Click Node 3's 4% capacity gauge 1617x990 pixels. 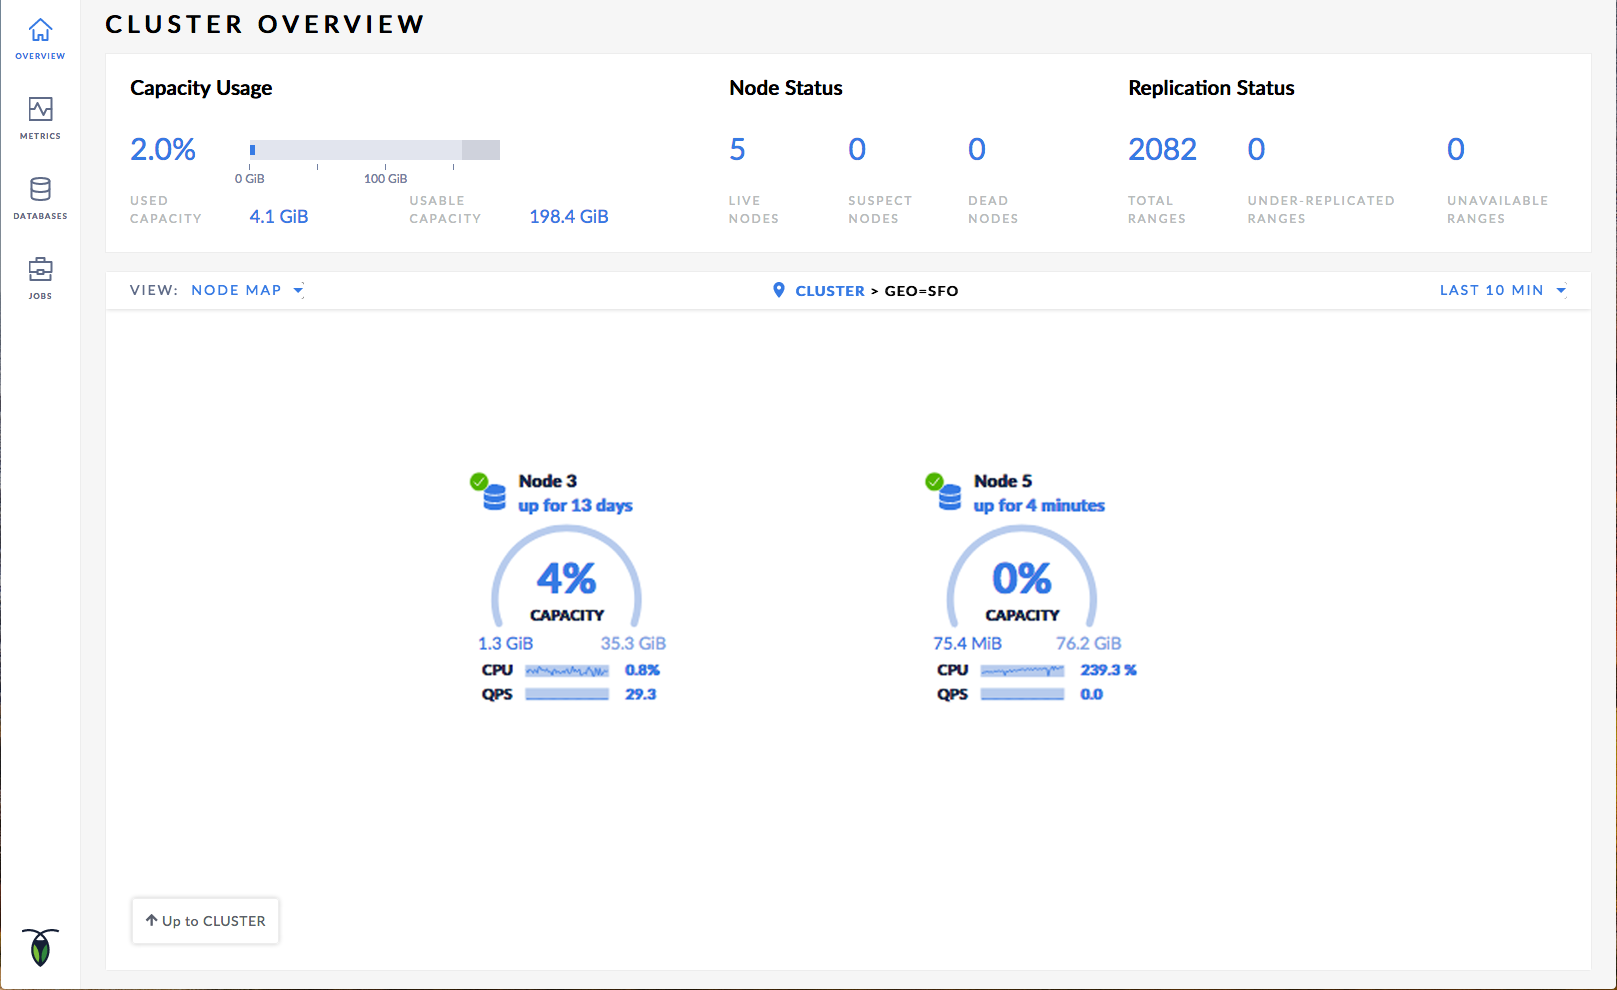[566, 579]
